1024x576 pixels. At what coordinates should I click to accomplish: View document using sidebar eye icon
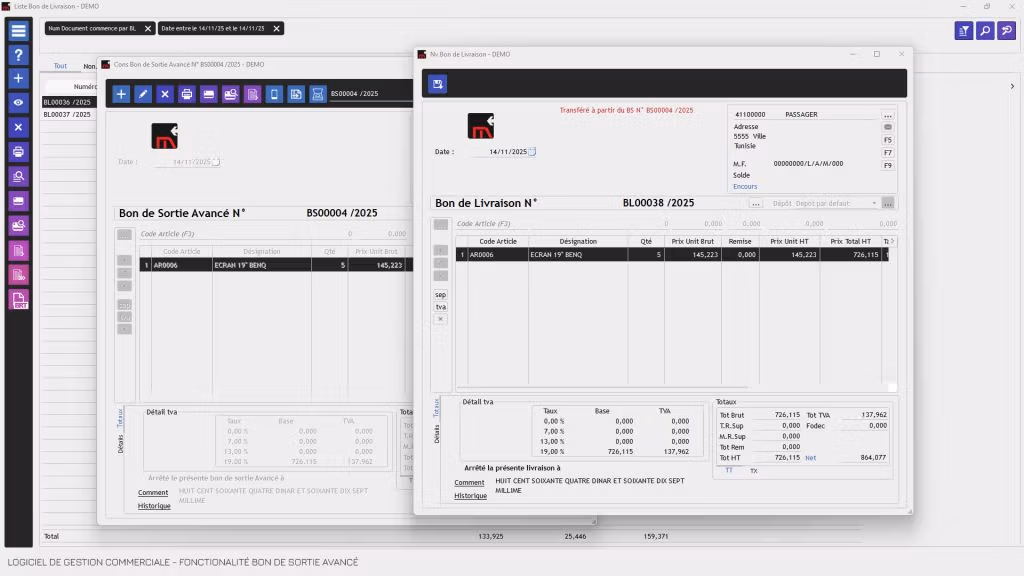point(18,103)
